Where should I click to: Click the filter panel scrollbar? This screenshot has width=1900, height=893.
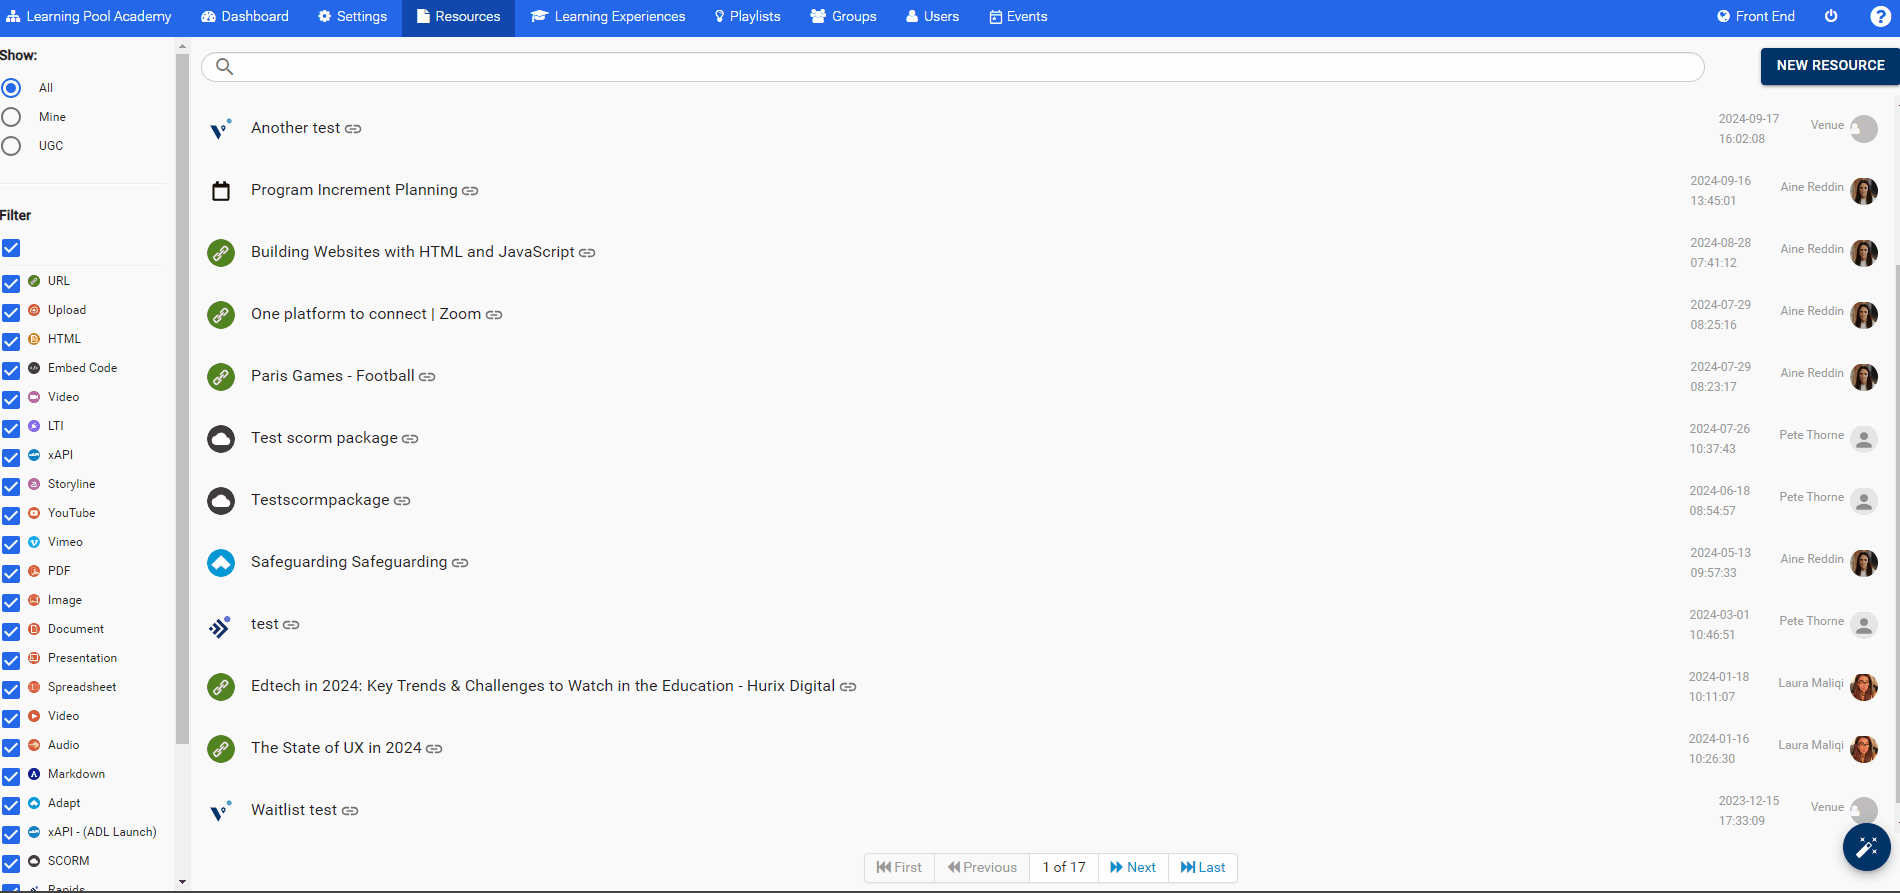(x=182, y=398)
